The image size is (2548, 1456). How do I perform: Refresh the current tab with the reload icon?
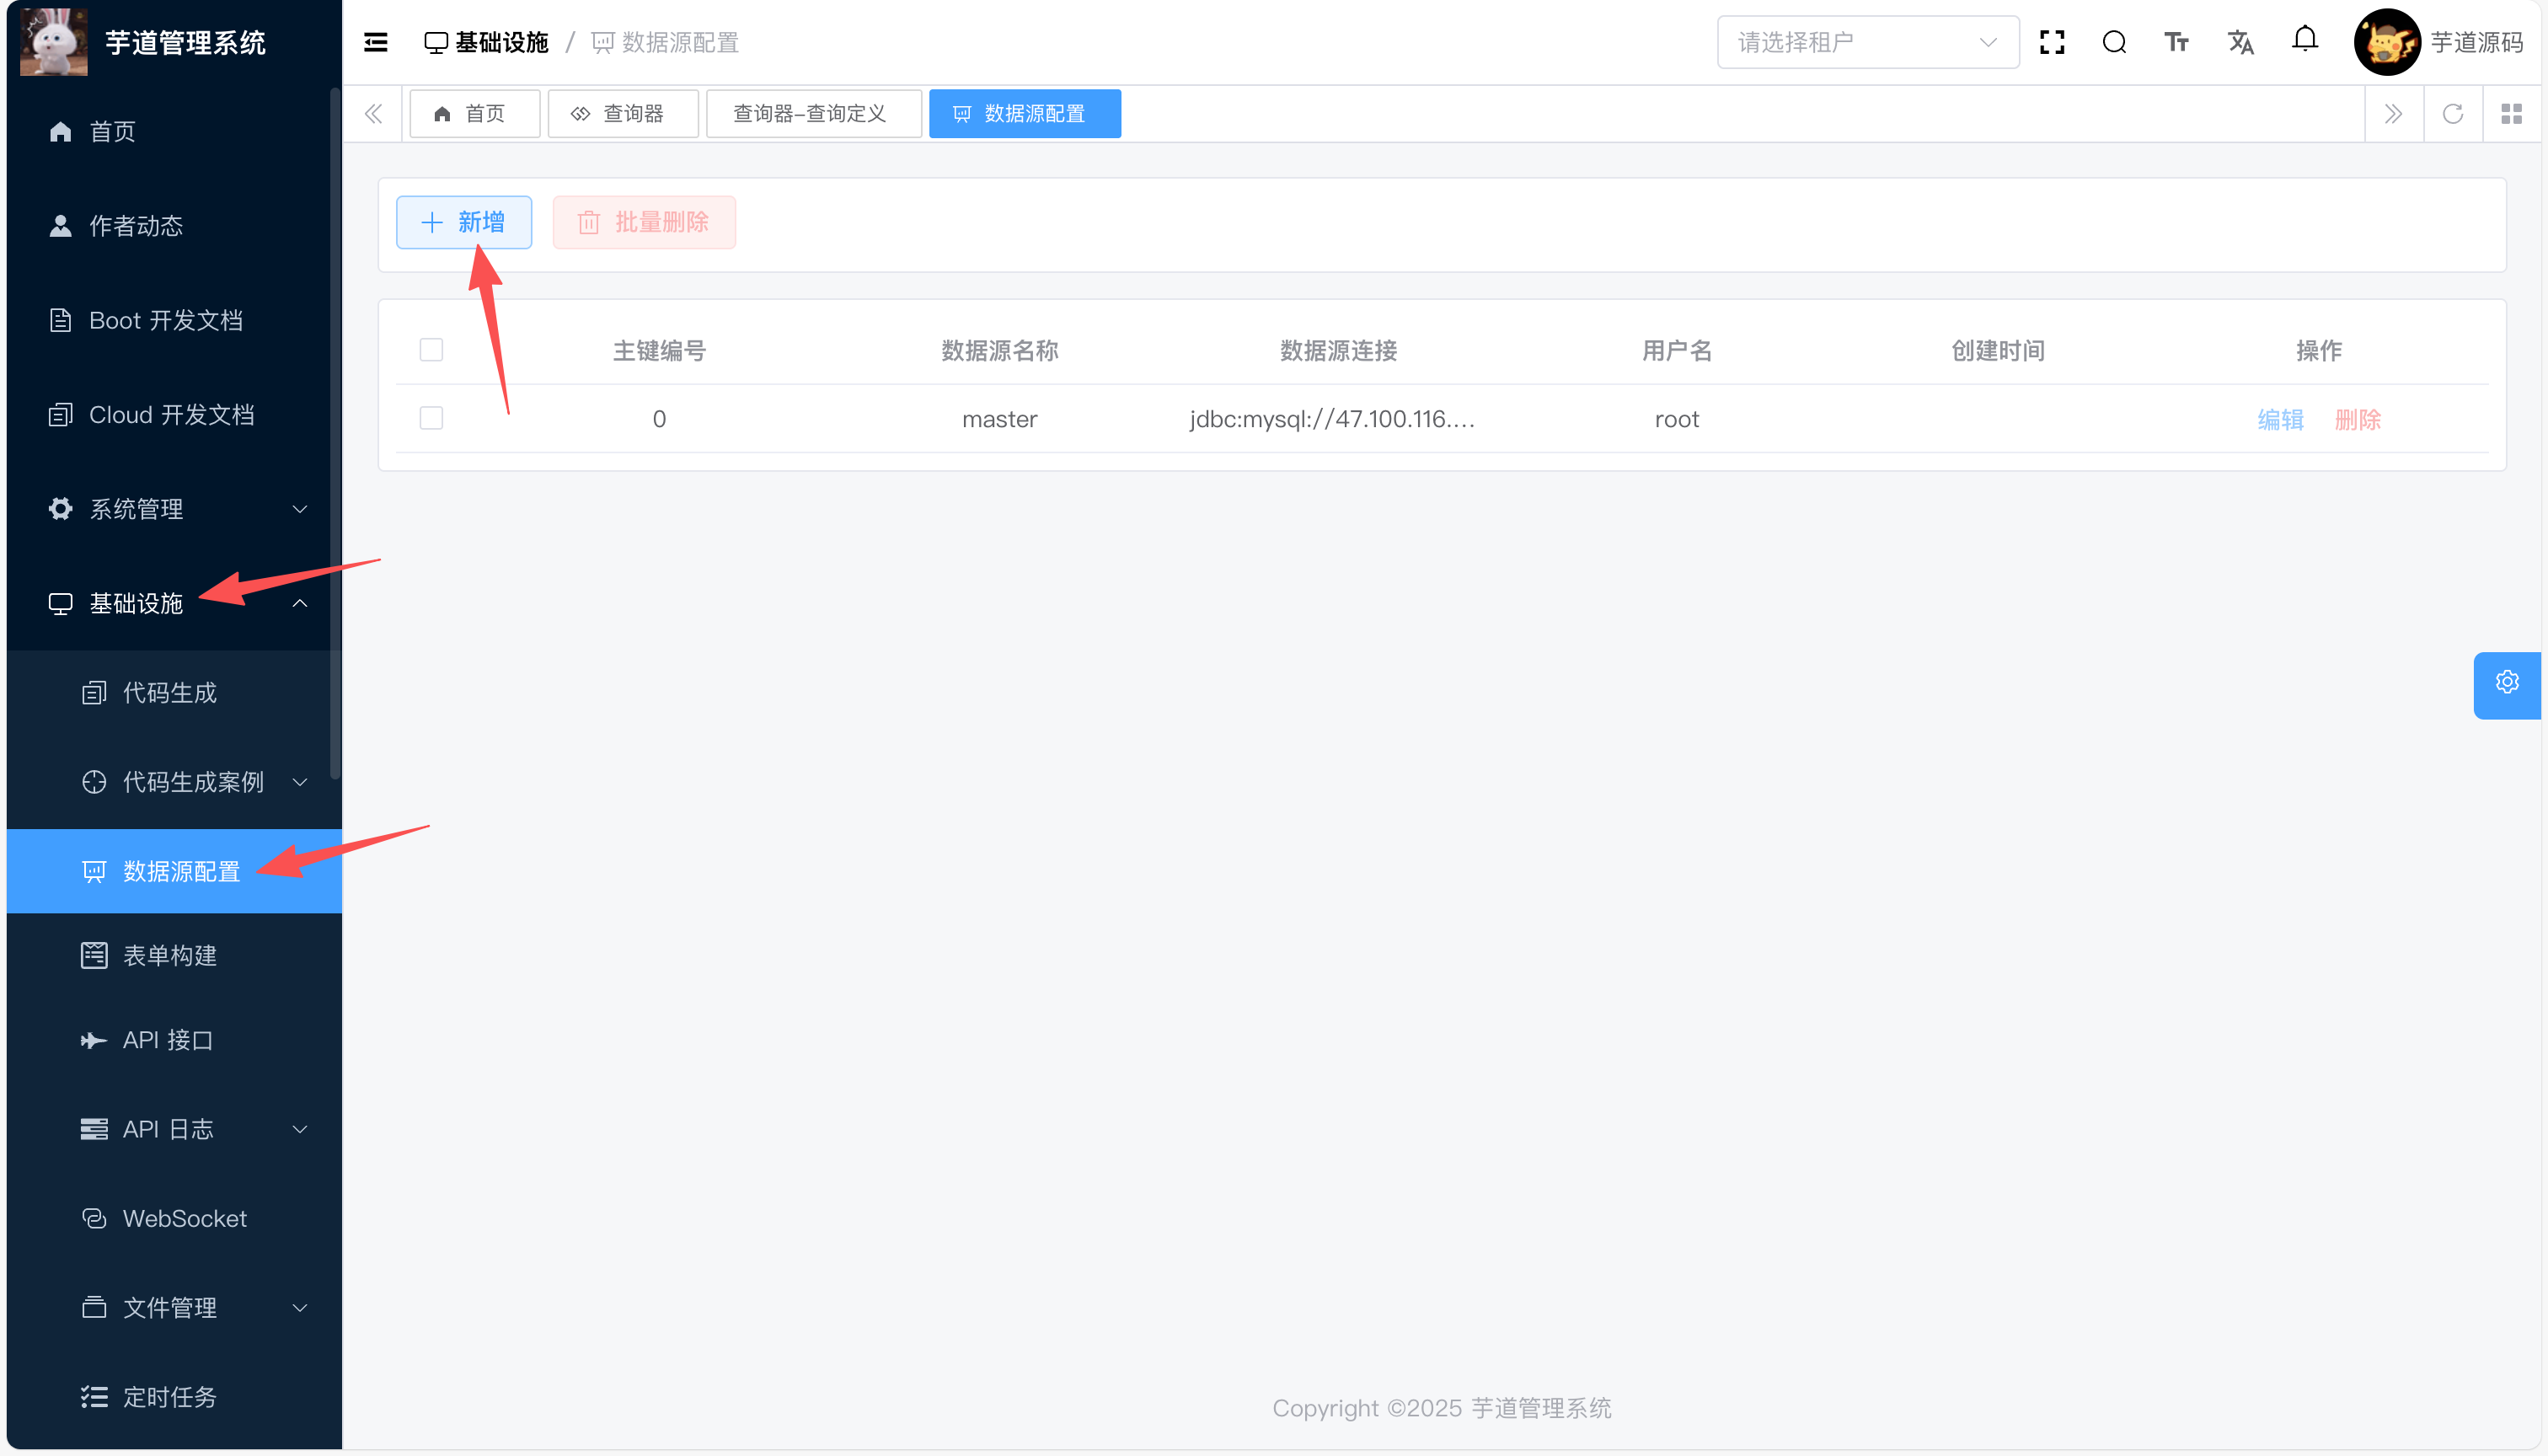[2453, 114]
